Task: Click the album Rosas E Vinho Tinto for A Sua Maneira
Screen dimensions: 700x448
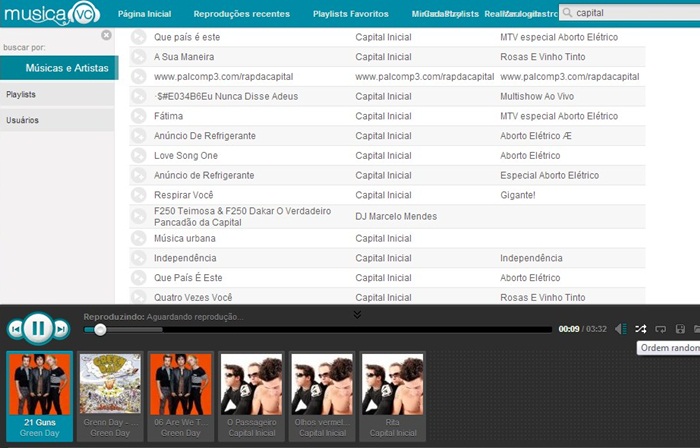Action: 542,57
